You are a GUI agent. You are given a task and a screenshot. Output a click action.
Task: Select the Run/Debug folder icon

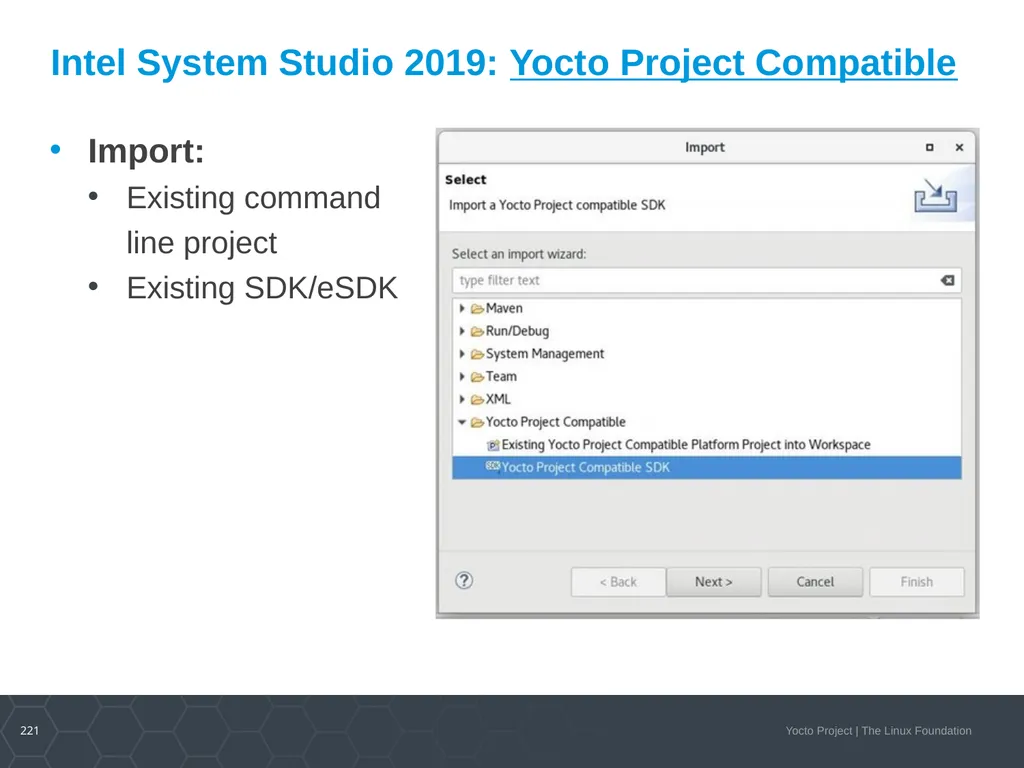pos(477,332)
